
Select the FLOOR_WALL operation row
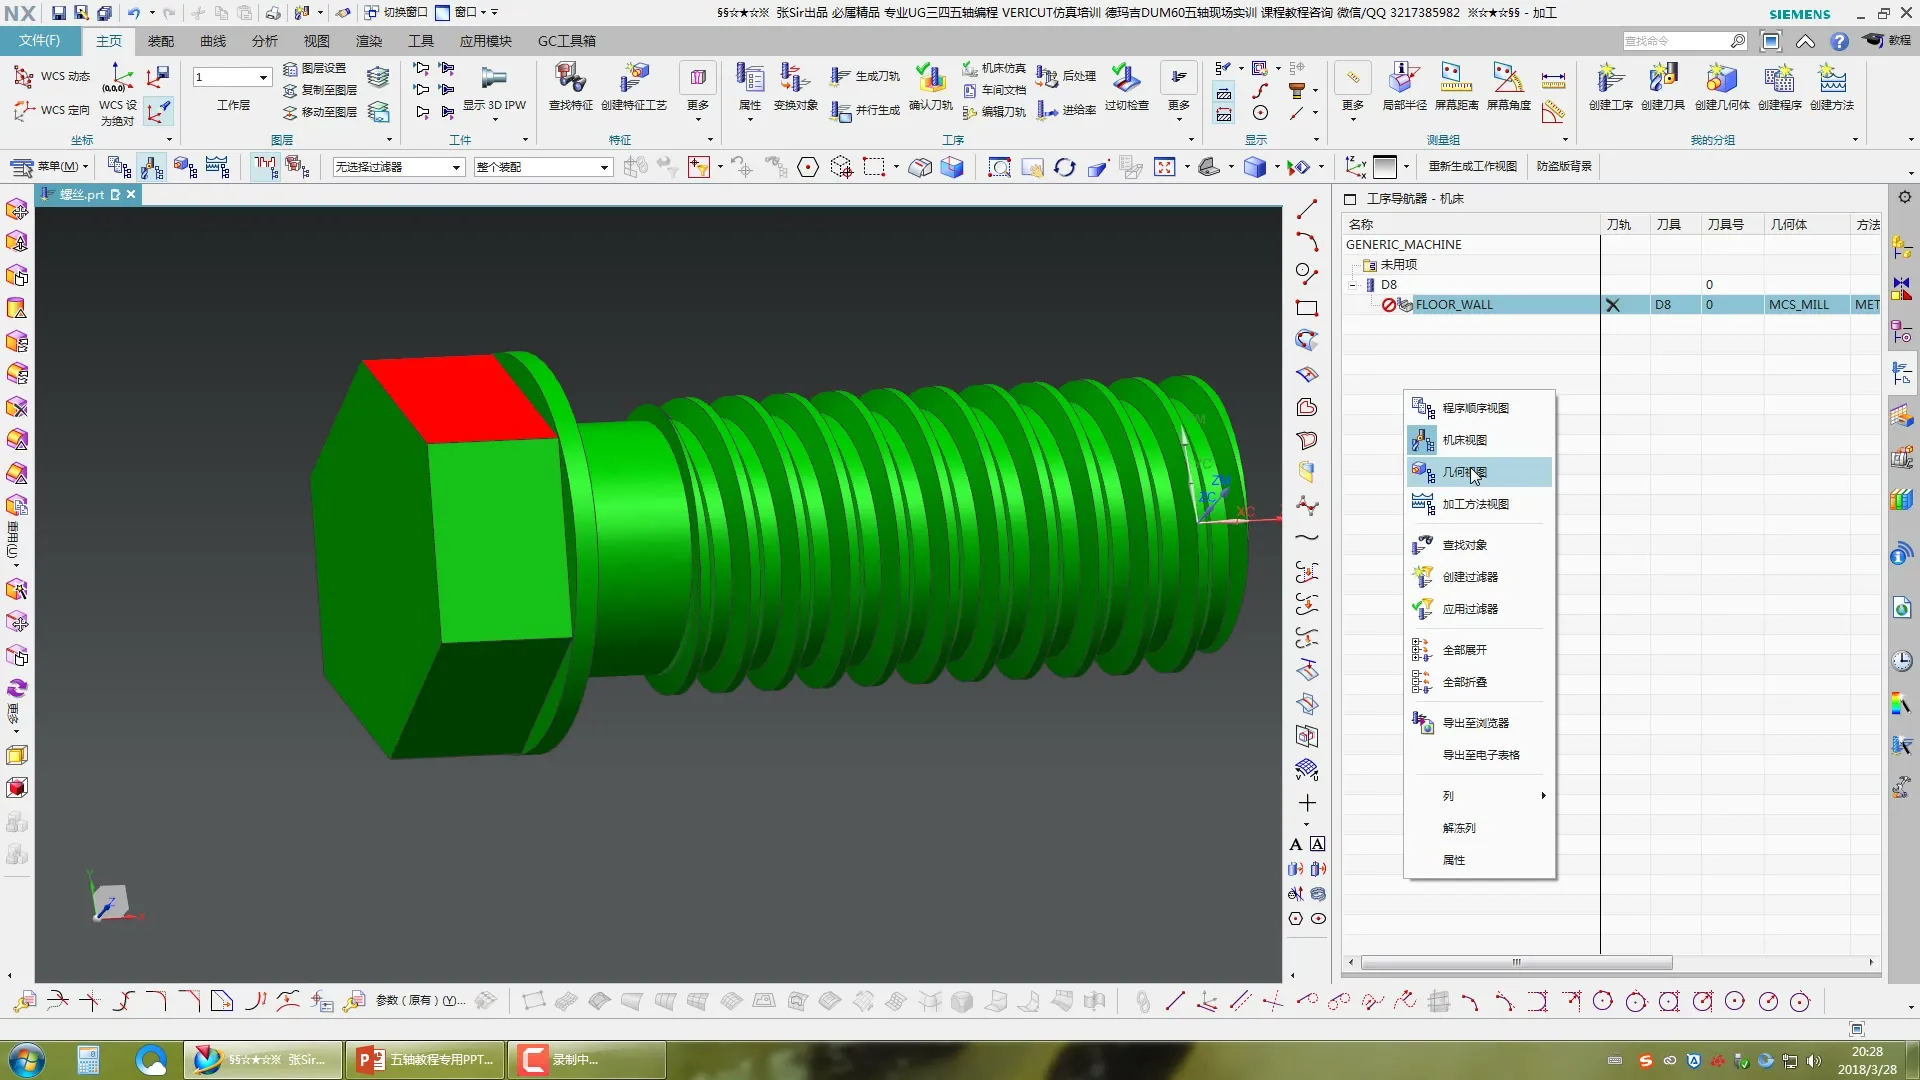[x=1454, y=305]
